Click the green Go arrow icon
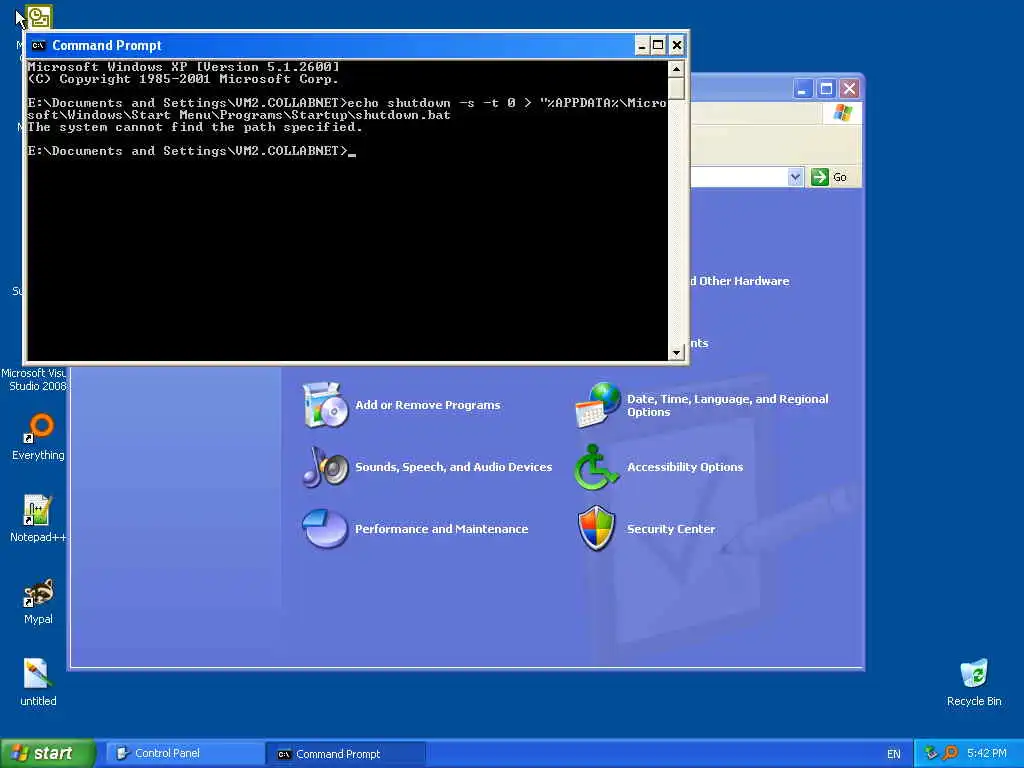The width and height of the screenshot is (1024, 768). [820, 177]
